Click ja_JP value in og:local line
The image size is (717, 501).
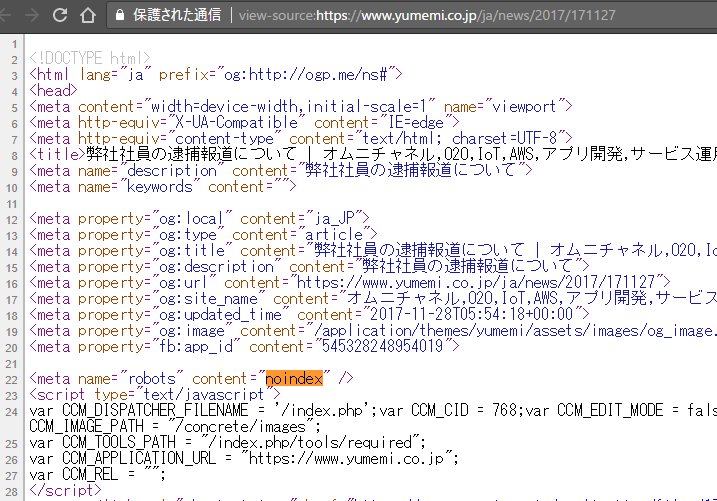click(335, 219)
